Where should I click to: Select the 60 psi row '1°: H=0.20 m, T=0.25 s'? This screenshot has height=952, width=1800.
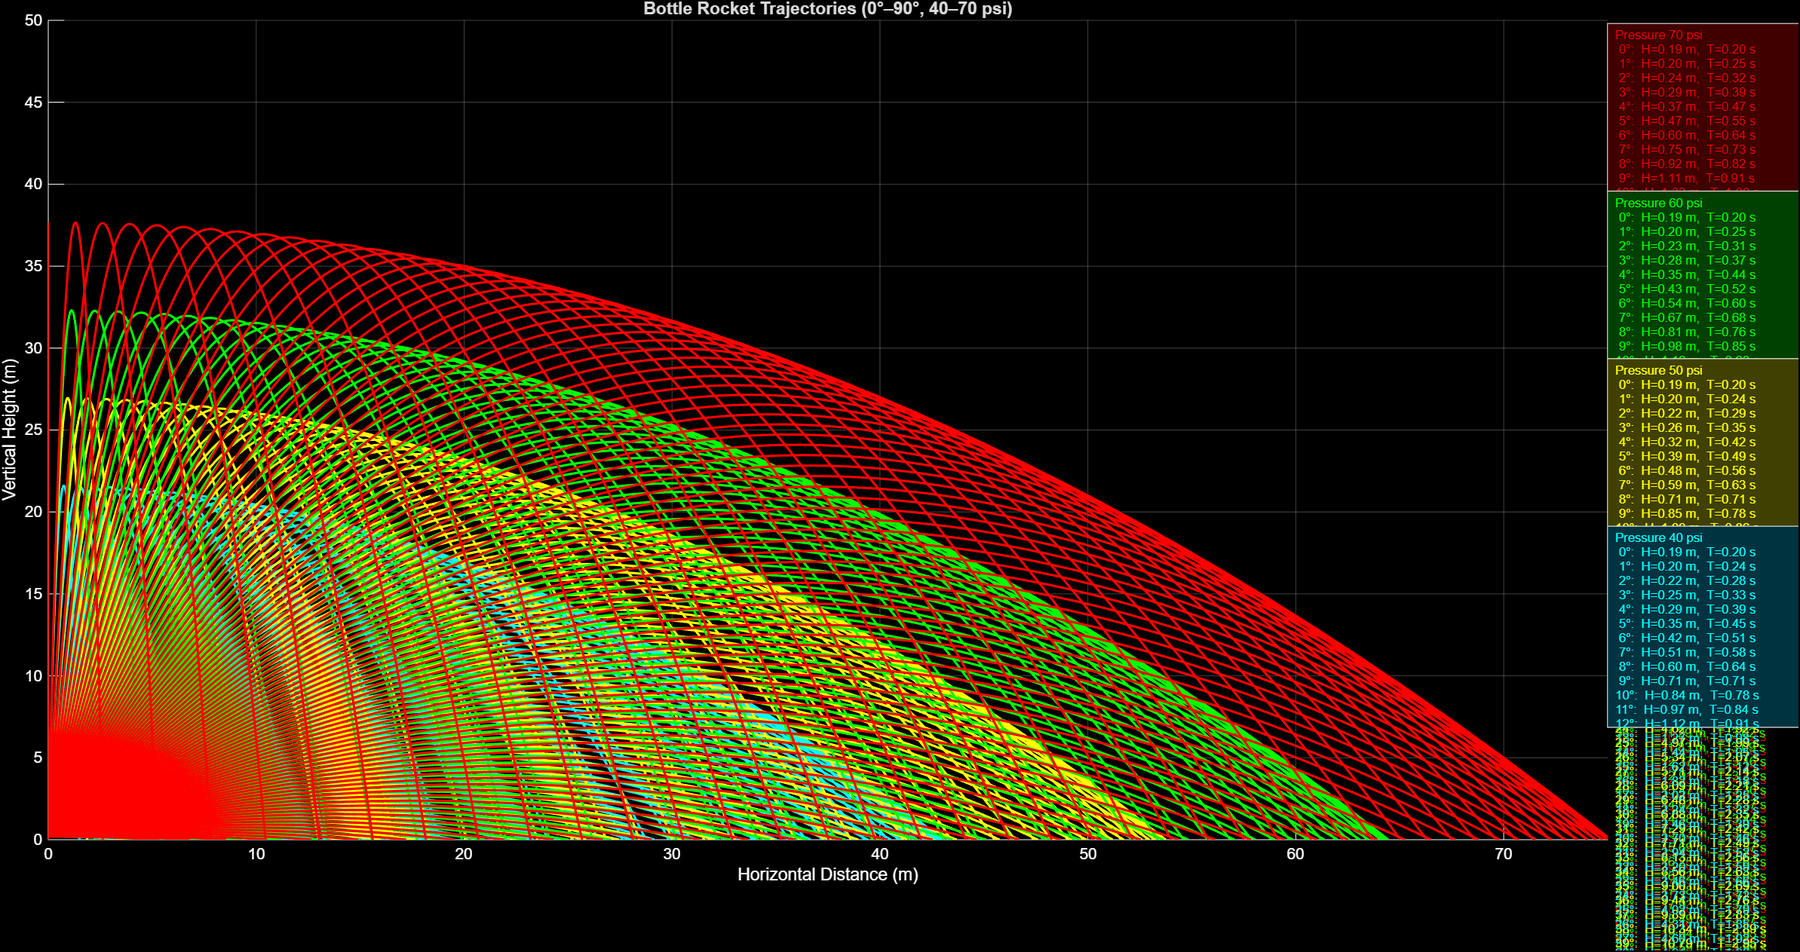[1687, 232]
